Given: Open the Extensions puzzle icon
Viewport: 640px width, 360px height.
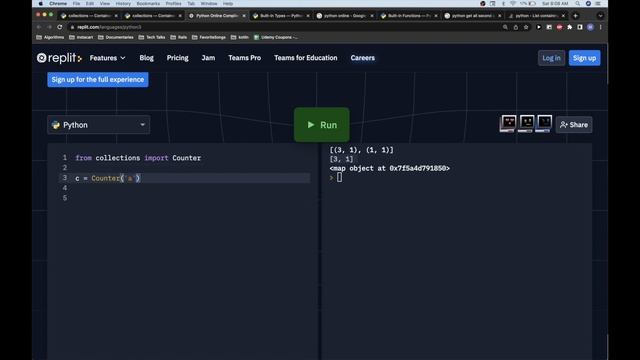Looking at the screenshot, I should coord(570,27).
